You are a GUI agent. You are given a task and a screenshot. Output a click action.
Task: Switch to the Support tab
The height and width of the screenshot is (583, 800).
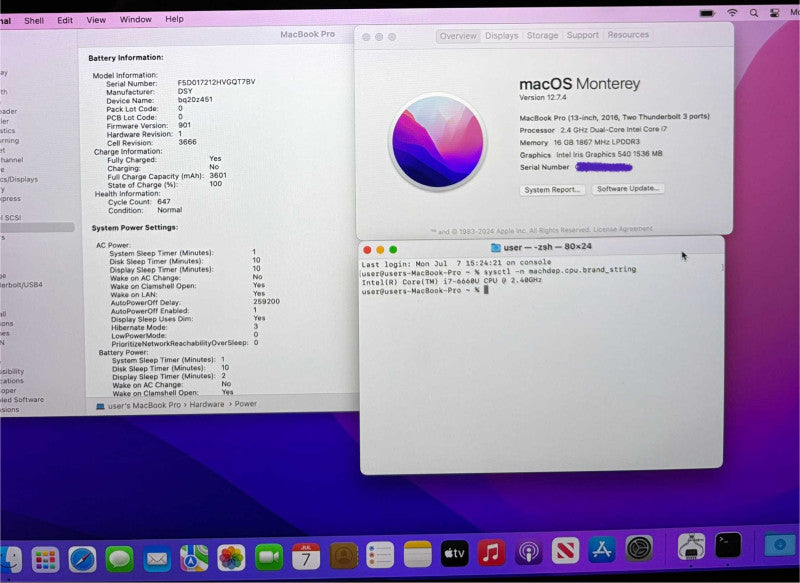[582, 35]
